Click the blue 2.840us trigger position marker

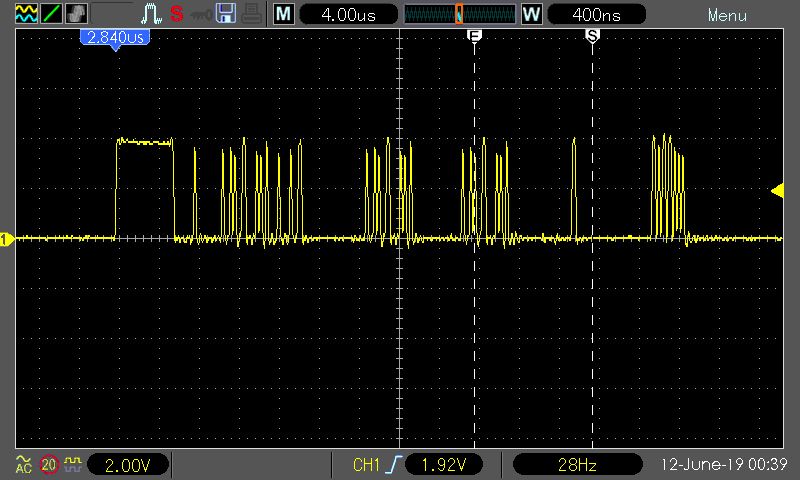[117, 37]
